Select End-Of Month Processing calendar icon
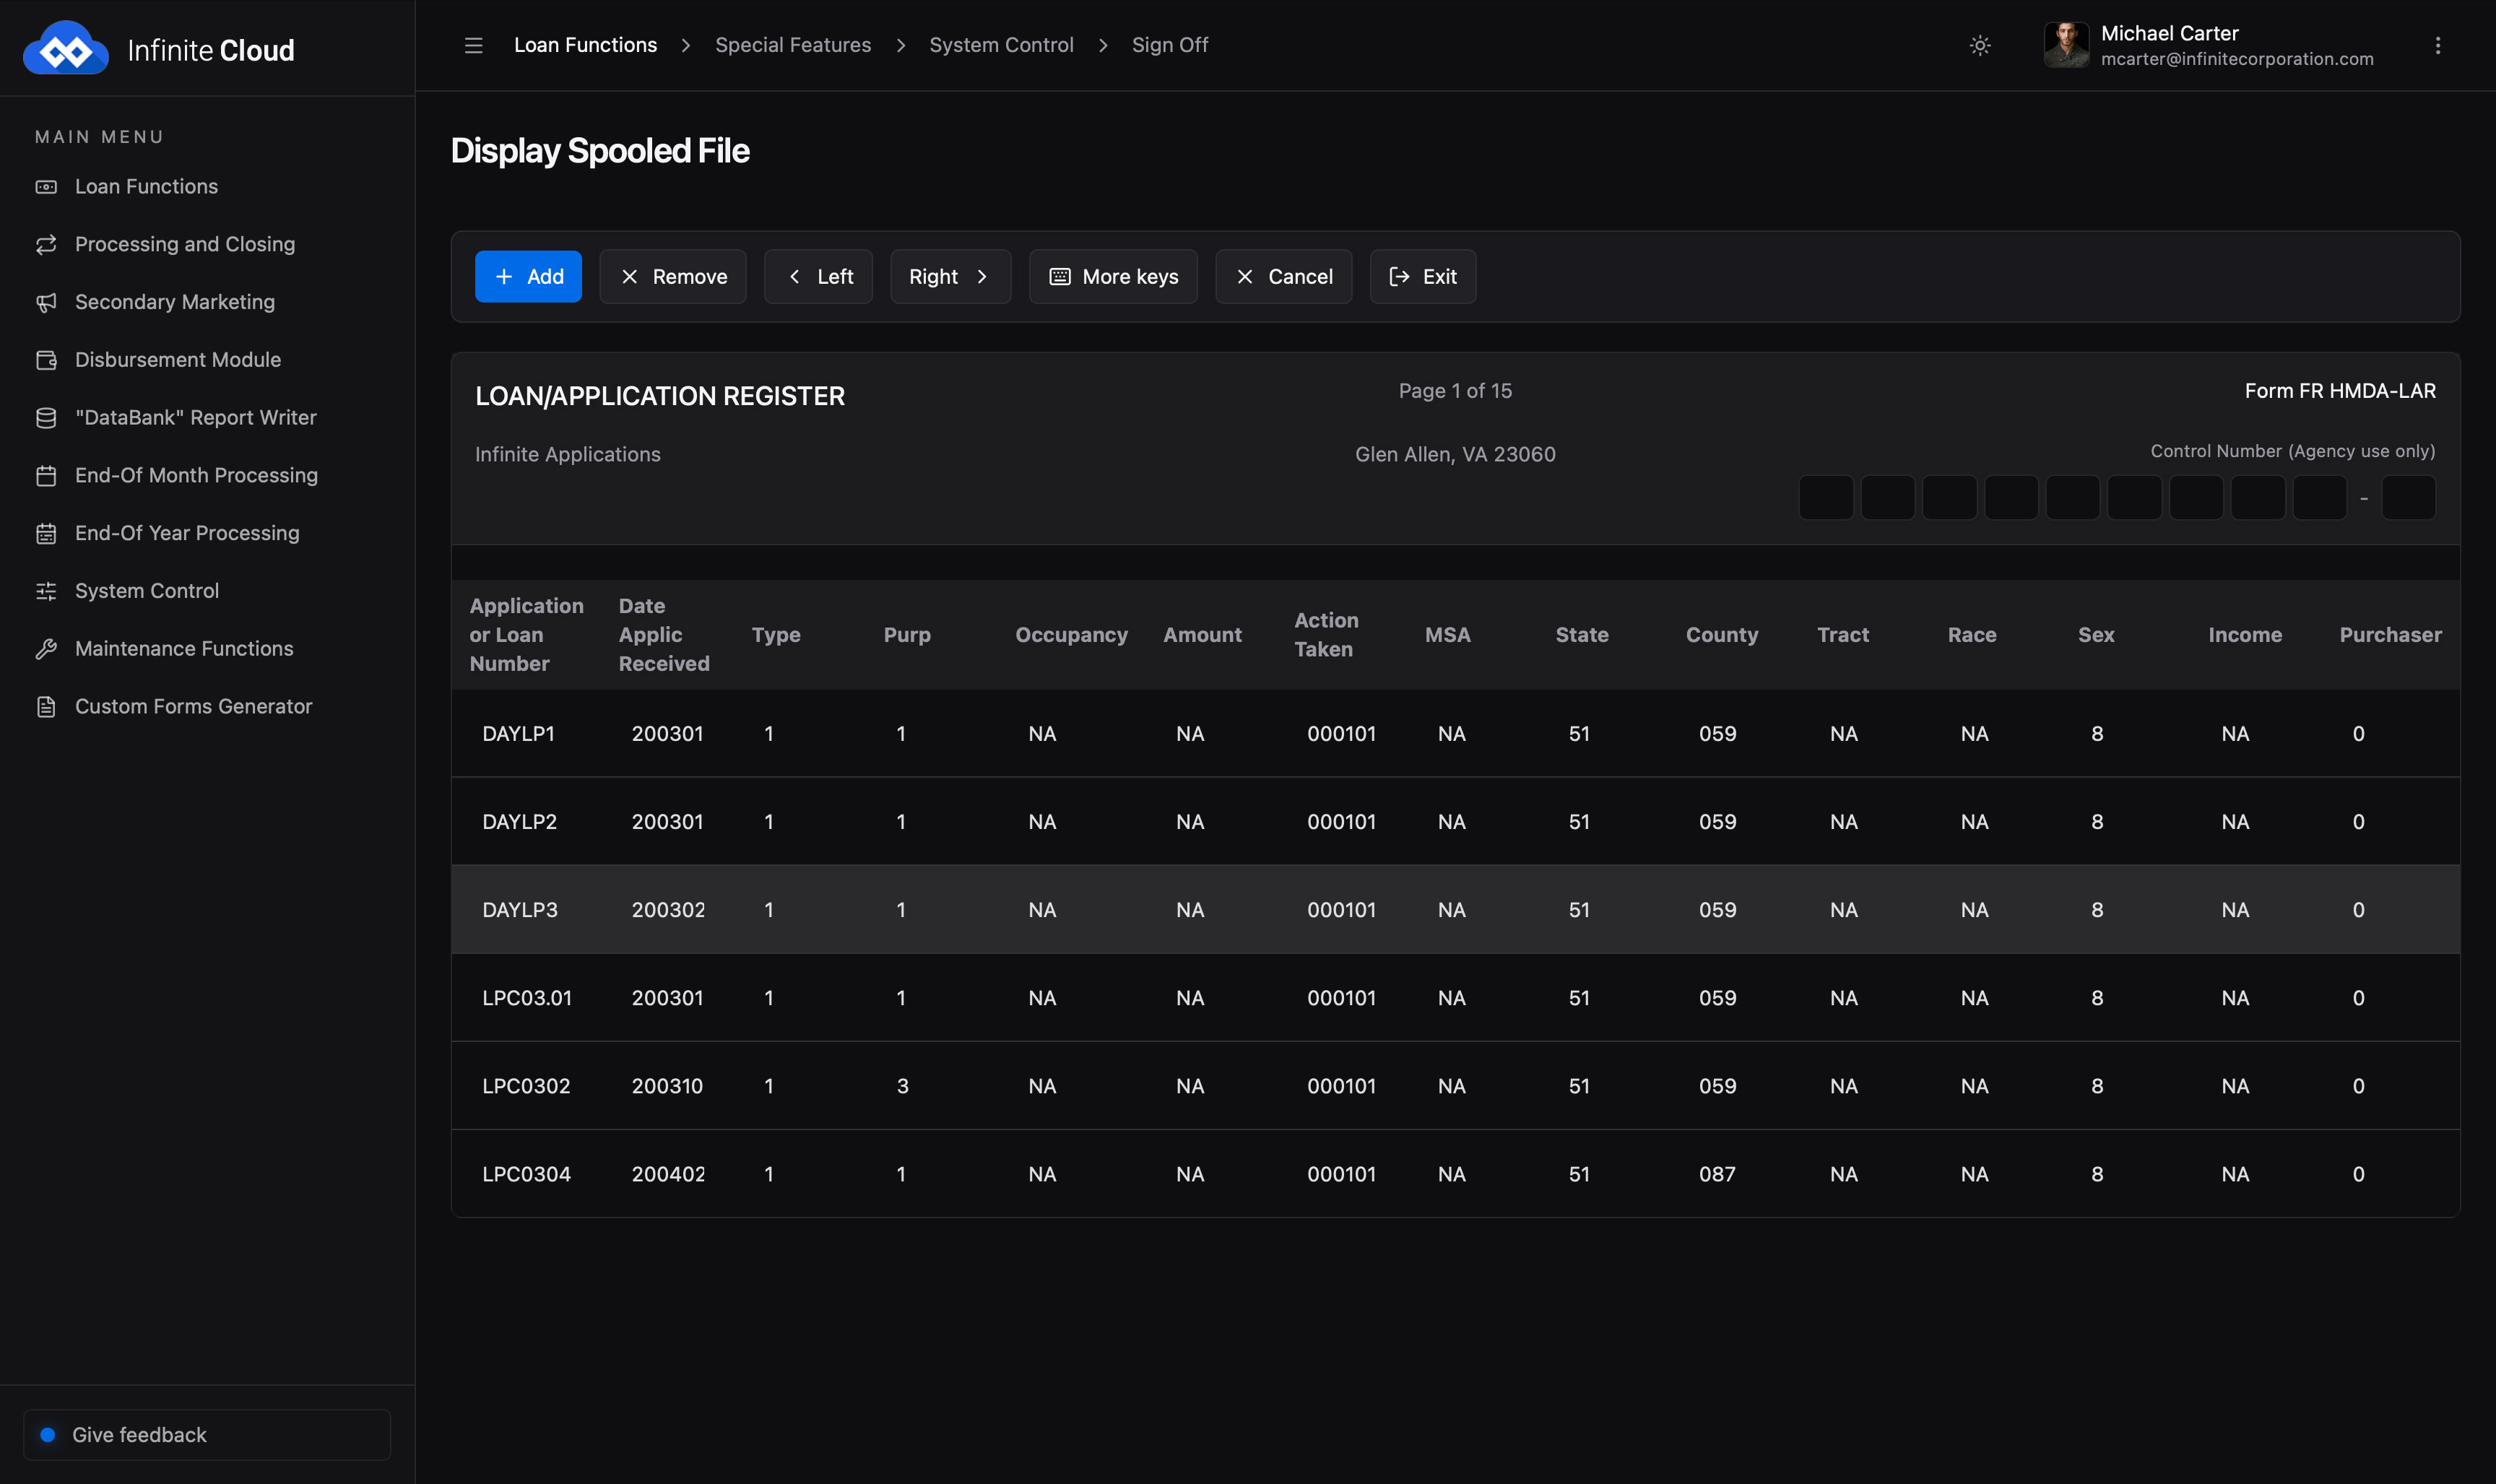 point(47,475)
